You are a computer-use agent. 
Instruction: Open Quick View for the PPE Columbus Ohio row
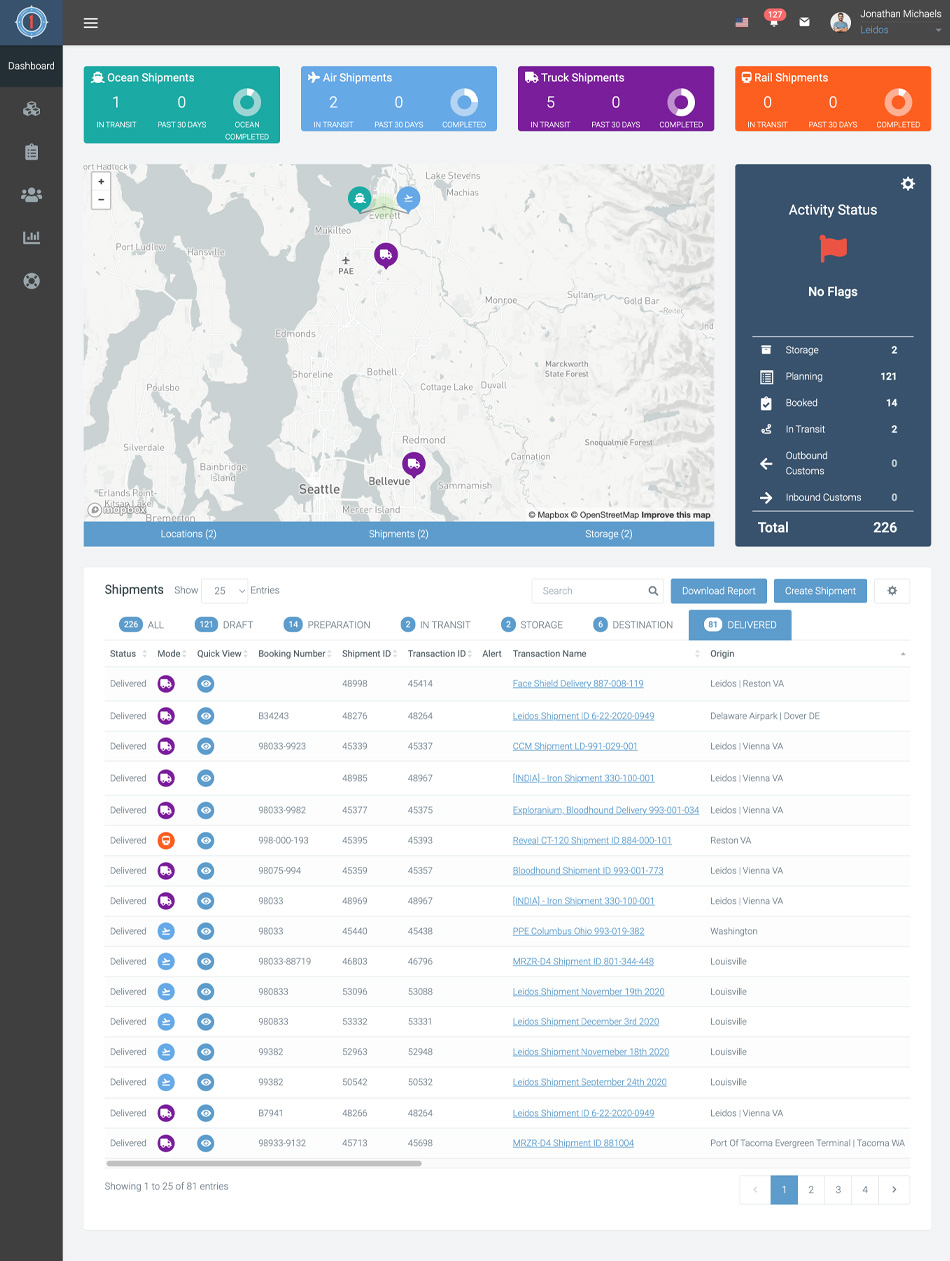[x=205, y=931]
